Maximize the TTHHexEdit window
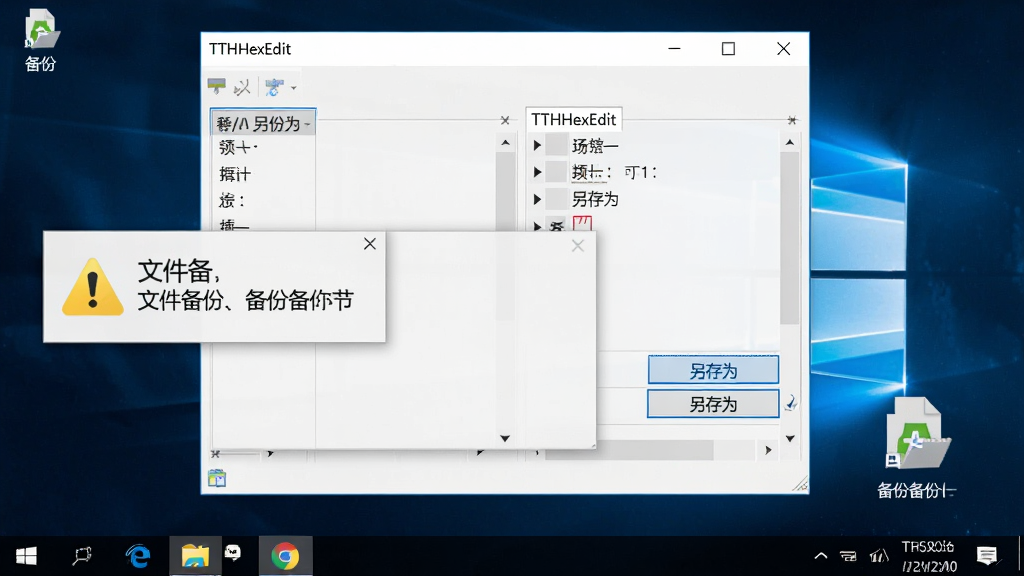This screenshot has height=576, width=1024. (728, 49)
